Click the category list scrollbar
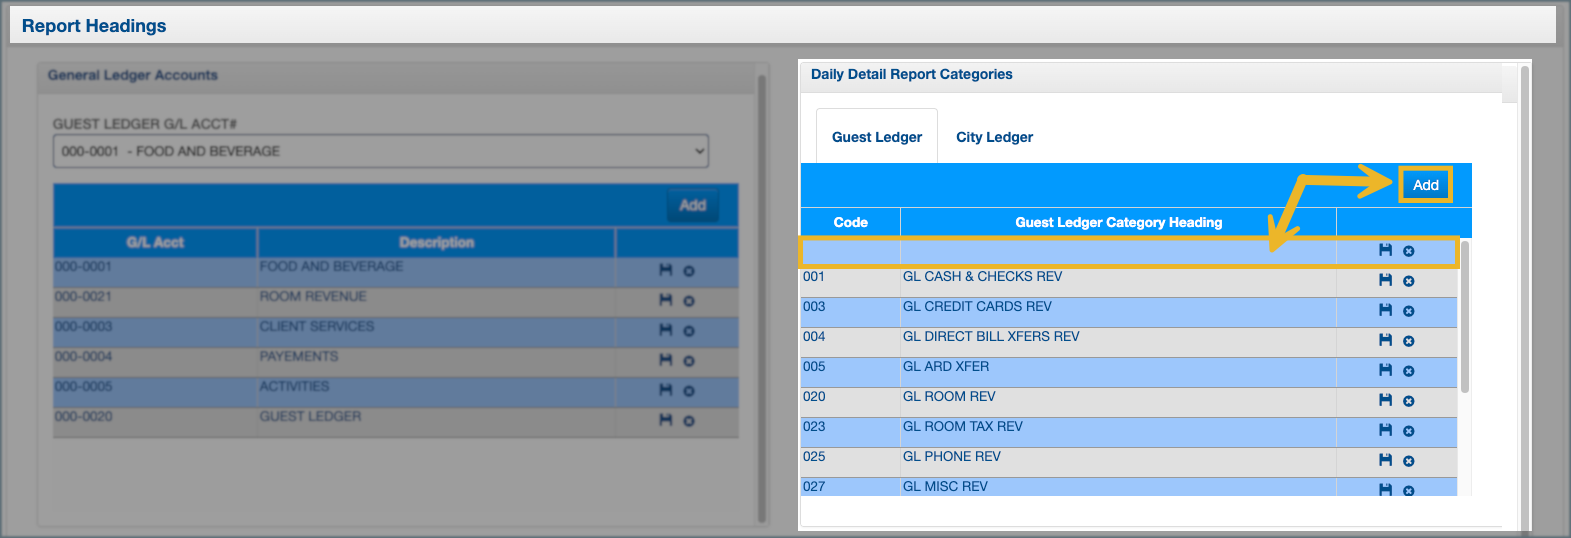This screenshot has height=538, width=1571. coord(1464,316)
